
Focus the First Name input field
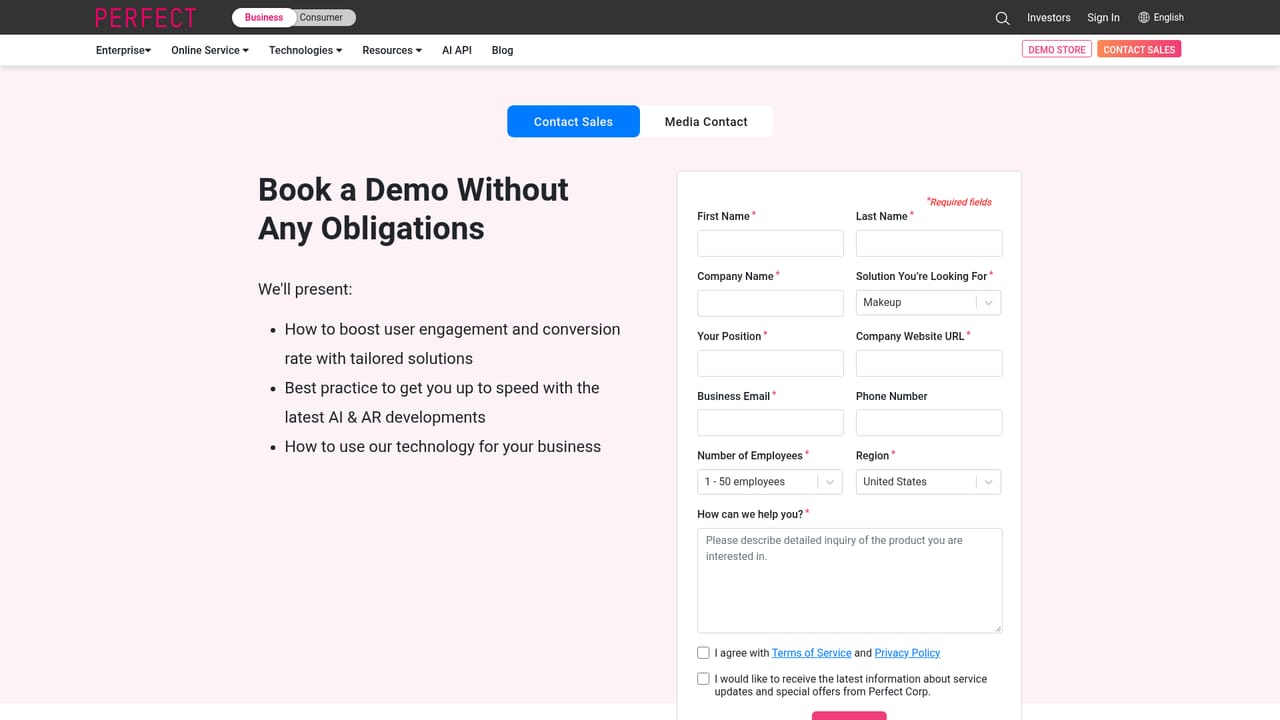tap(770, 243)
